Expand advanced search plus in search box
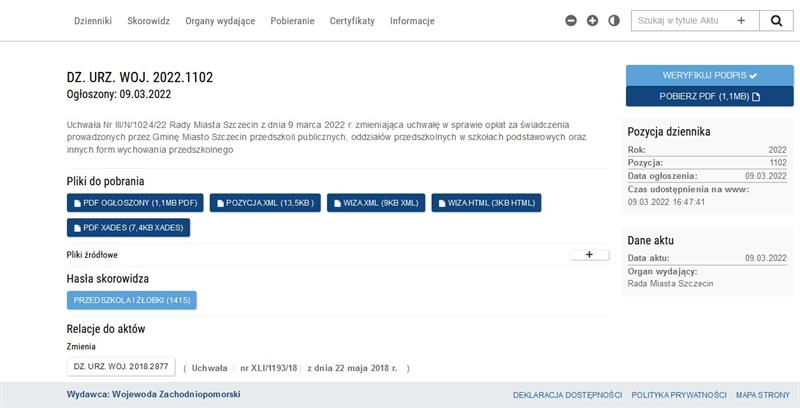Viewport: 800px width, 408px height. point(741,20)
